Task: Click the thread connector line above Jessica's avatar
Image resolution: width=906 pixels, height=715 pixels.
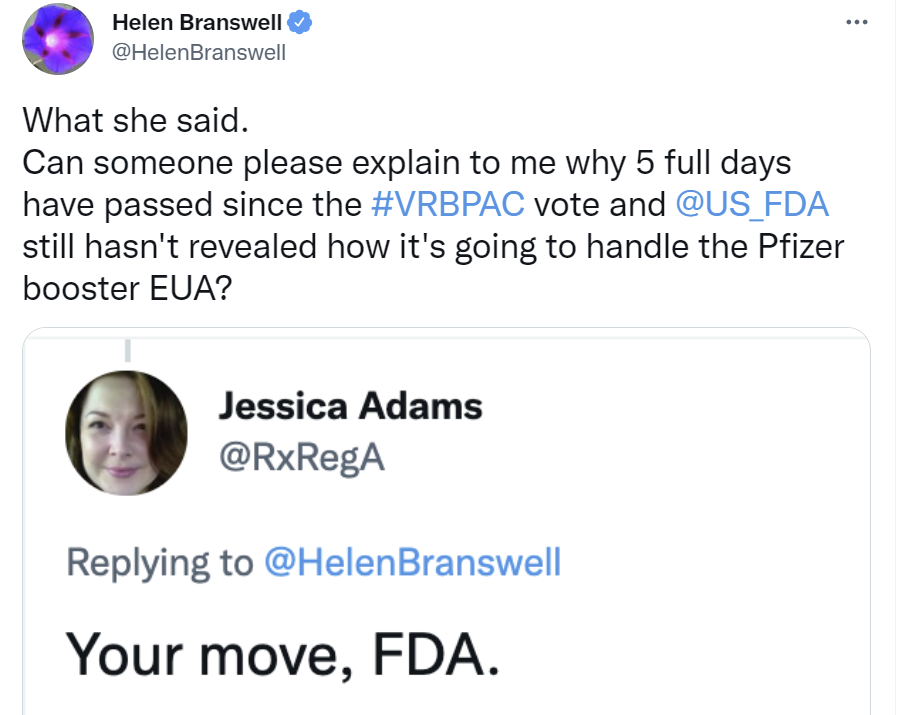Action: 128,350
